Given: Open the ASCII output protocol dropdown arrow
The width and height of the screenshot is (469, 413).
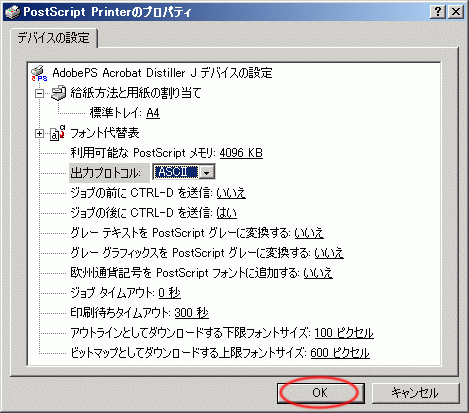Looking at the screenshot, I should pos(207,173).
